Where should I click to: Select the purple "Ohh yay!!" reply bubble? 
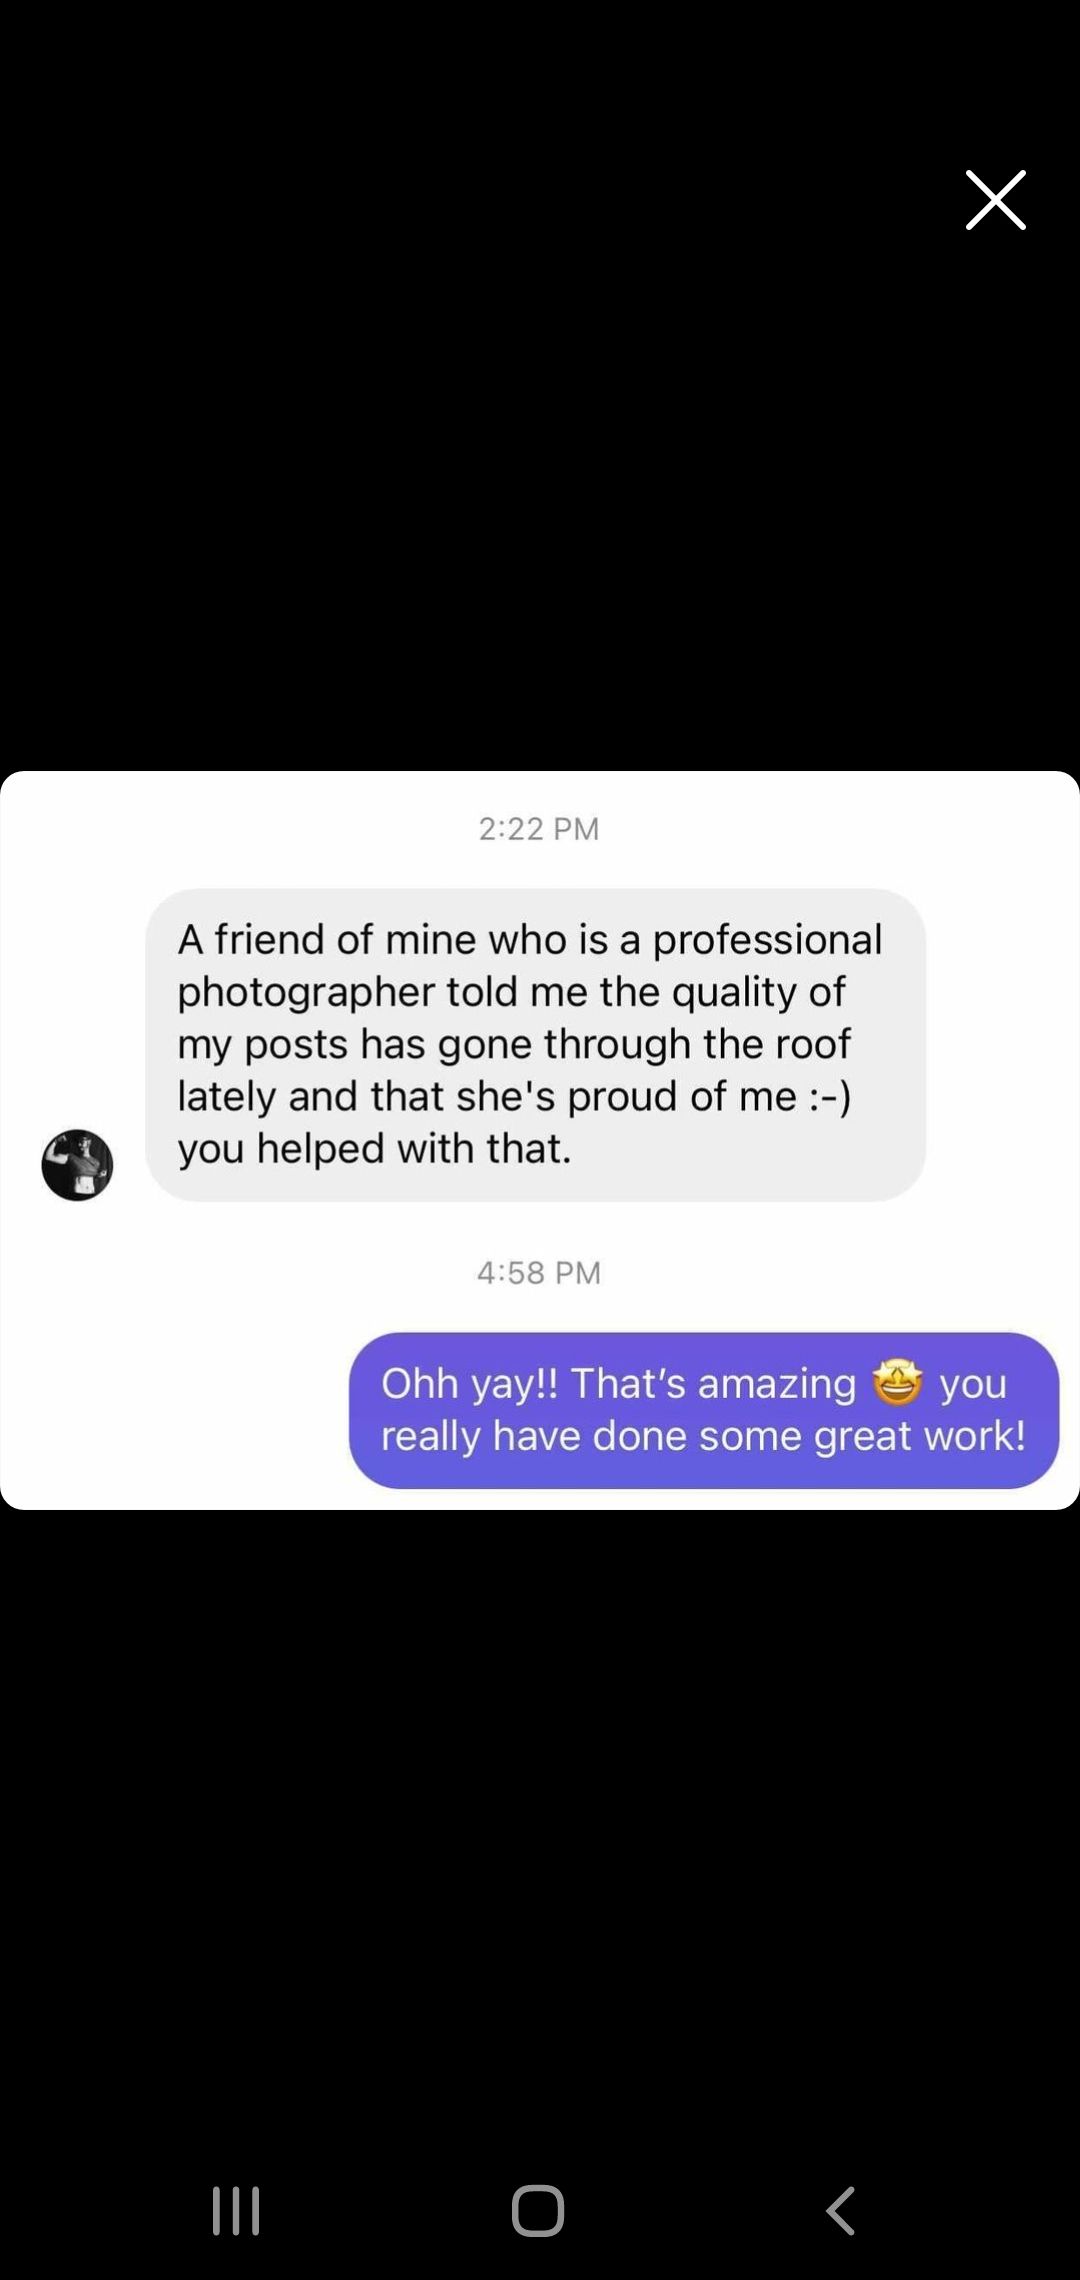[x=704, y=1410]
